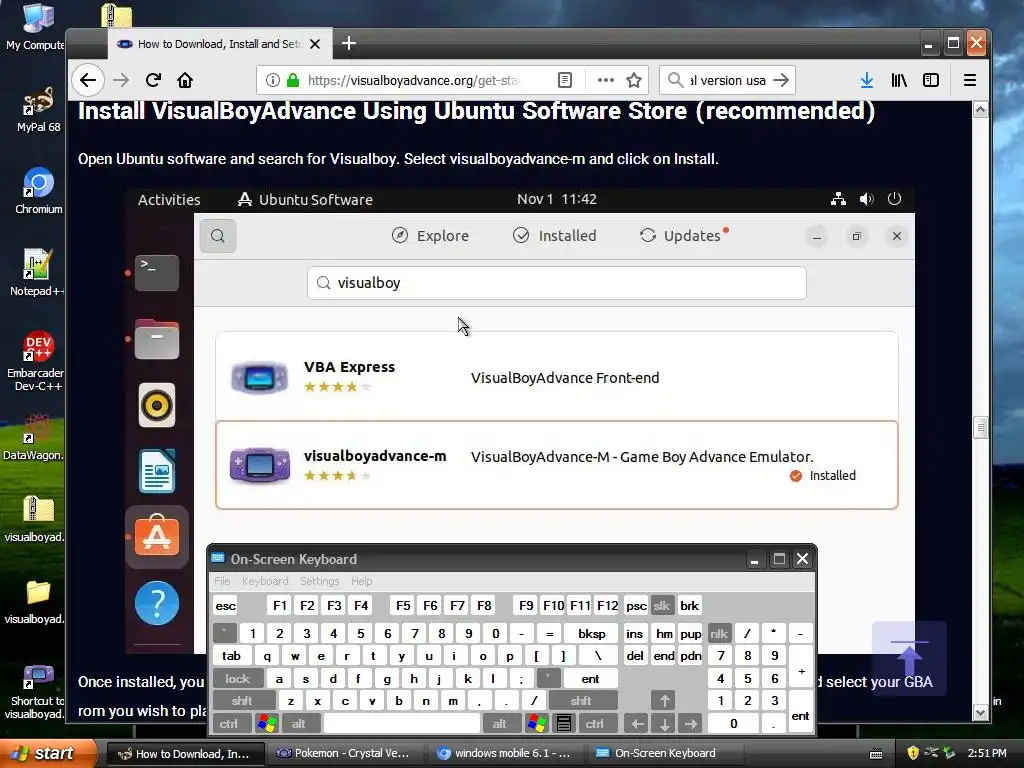Click browser scrollbar down arrow
1024x768 pixels.
point(980,712)
